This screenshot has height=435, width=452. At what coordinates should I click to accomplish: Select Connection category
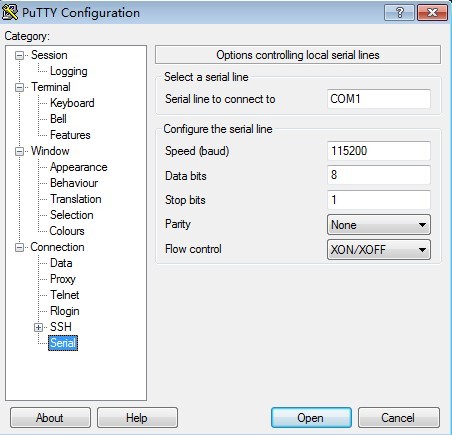(x=57, y=247)
